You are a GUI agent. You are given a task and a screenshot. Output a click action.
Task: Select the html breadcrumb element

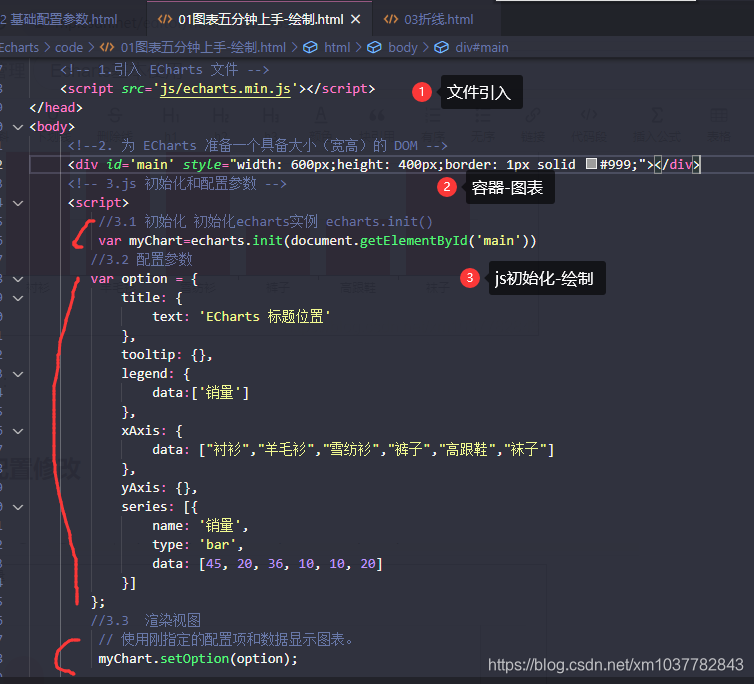pyautogui.click(x=337, y=48)
